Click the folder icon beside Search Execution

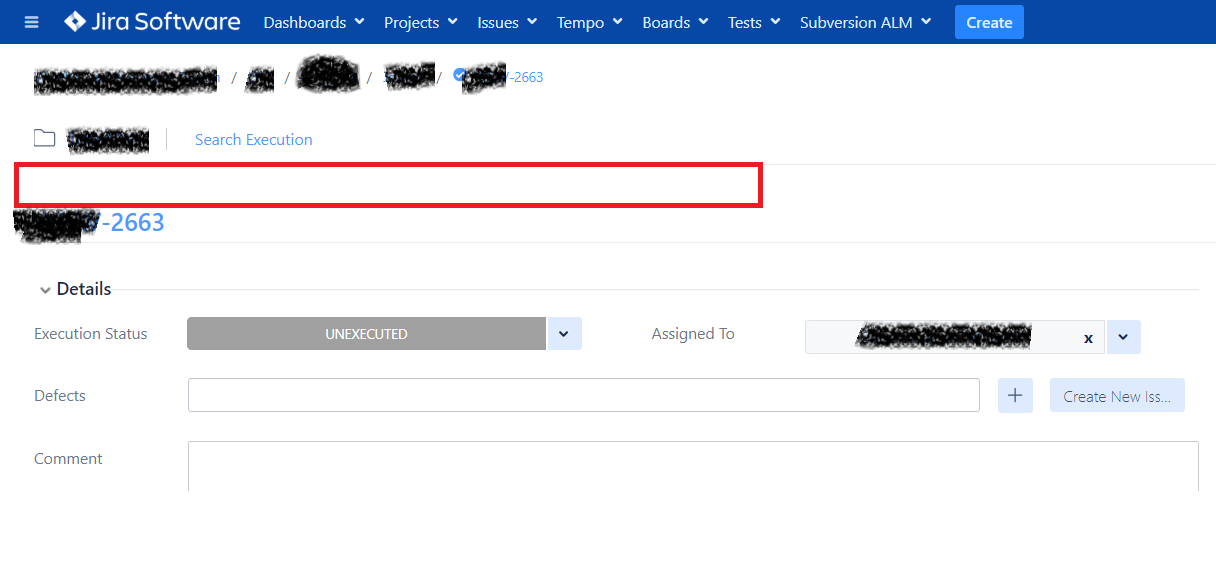pos(44,138)
